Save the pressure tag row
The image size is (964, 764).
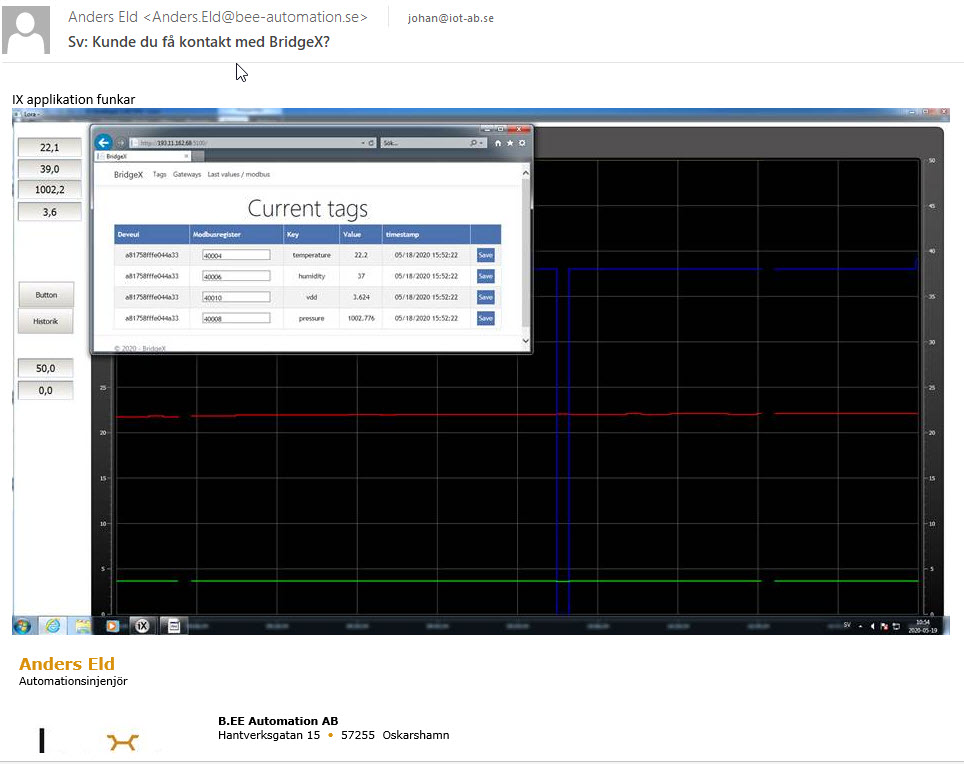click(486, 318)
